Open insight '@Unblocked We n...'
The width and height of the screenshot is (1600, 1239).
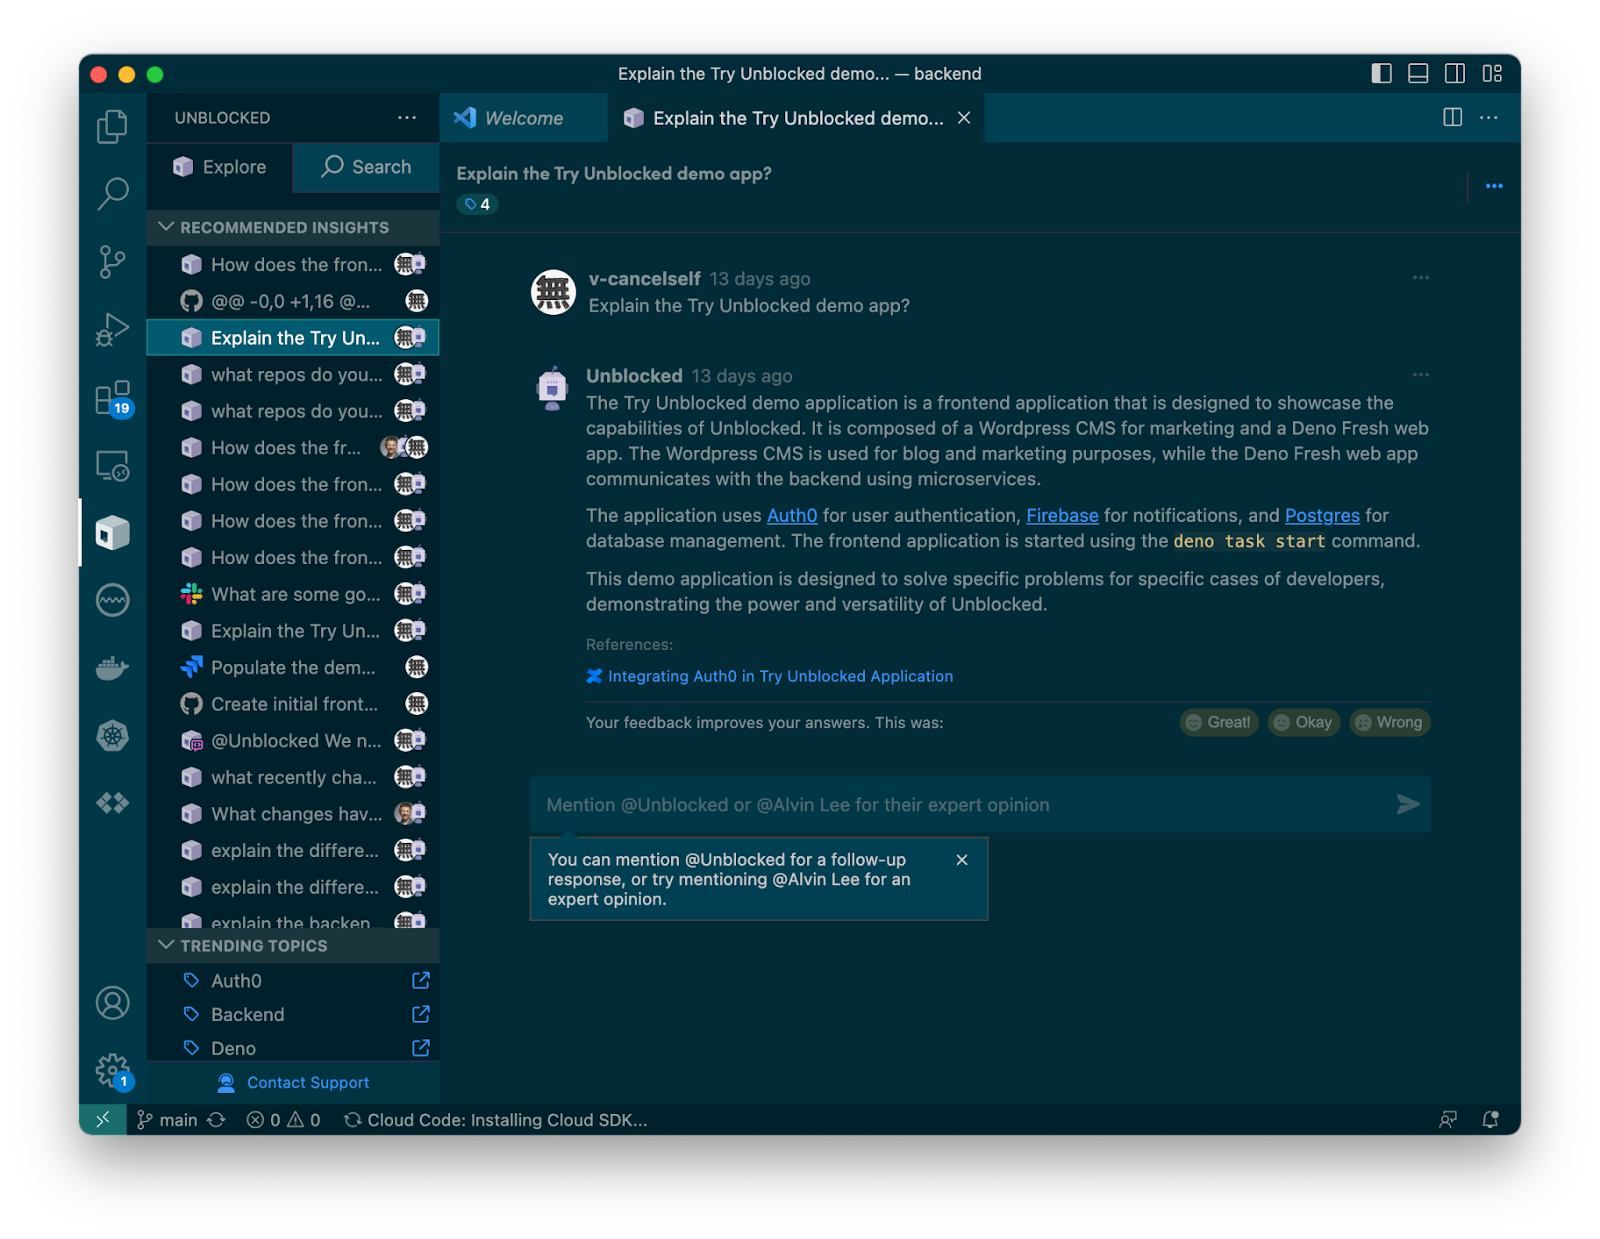(293, 740)
